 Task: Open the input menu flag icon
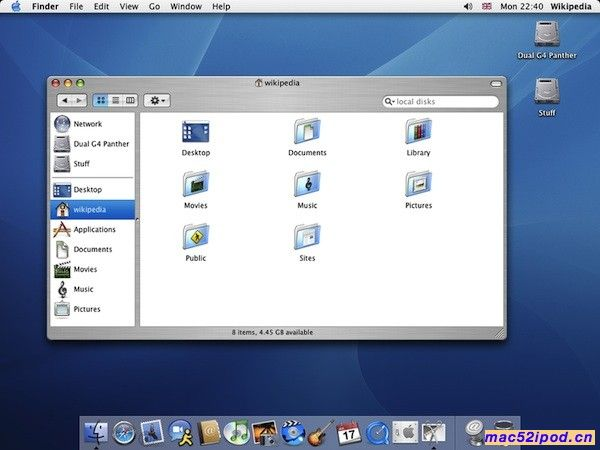point(487,7)
